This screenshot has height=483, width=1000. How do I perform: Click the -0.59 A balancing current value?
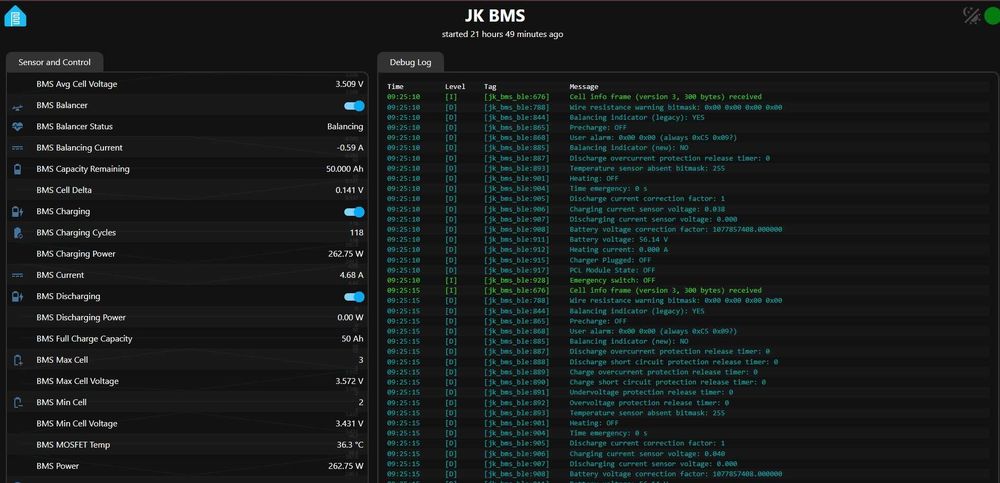(x=350, y=148)
